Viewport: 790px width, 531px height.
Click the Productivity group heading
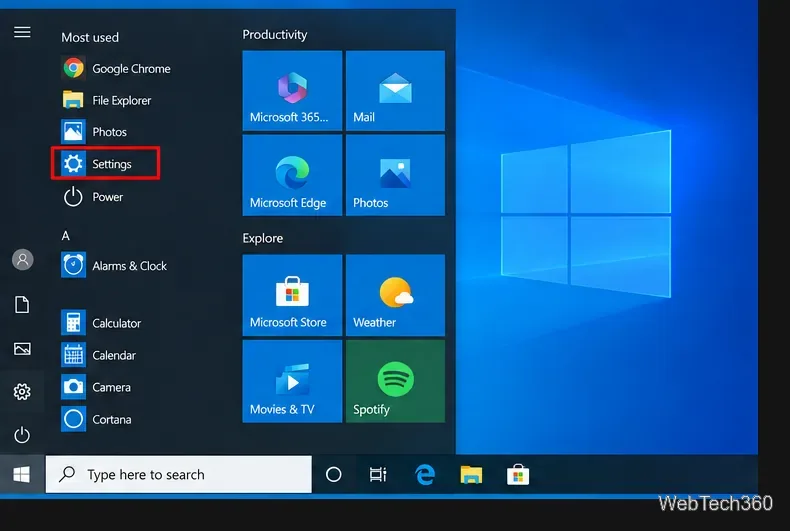click(275, 35)
